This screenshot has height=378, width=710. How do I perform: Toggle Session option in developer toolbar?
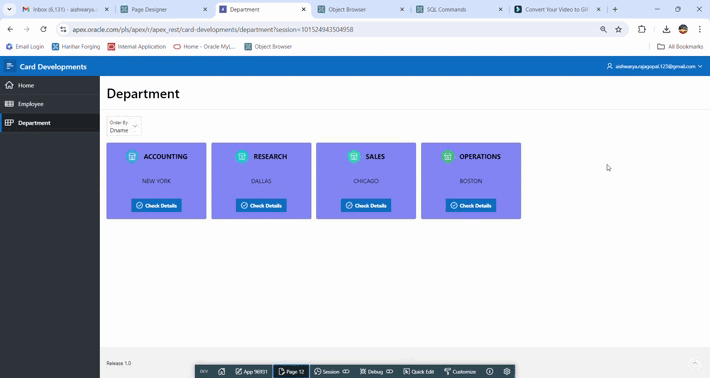click(x=331, y=371)
